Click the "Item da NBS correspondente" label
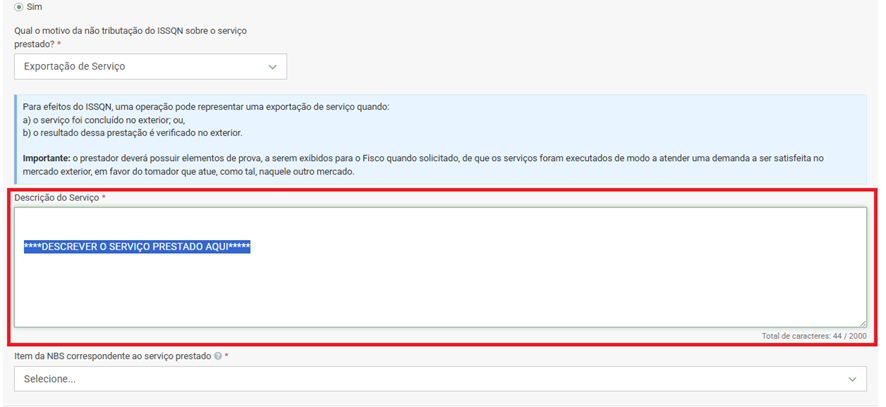This screenshot has width=886, height=407. [112, 356]
